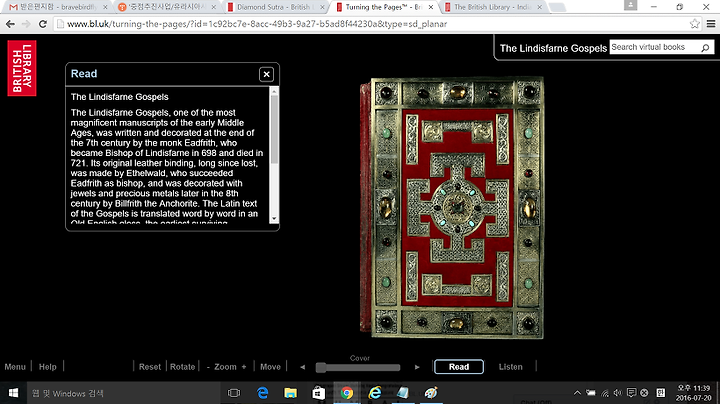Viewport: 720px width, 404px height.
Task: Show hidden system tray icons
Action: tap(577, 393)
